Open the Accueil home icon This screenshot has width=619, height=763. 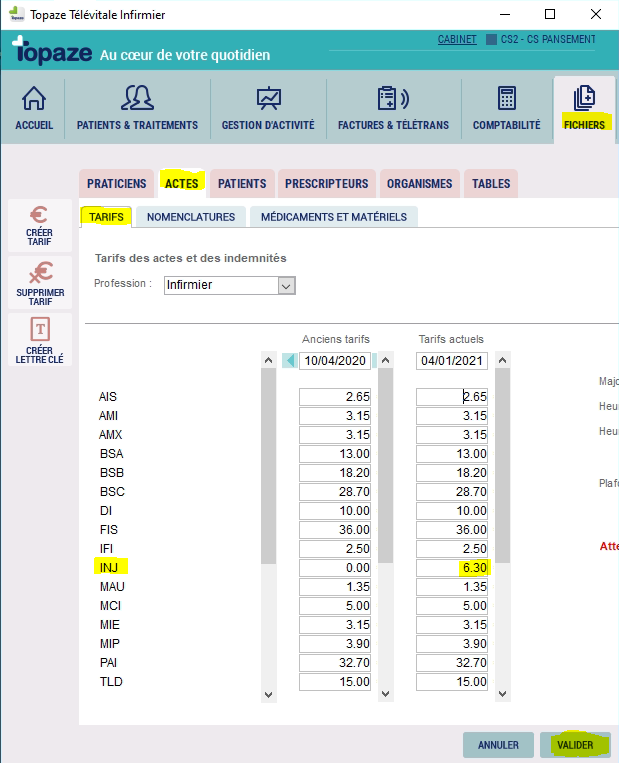[x=34, y=98]
